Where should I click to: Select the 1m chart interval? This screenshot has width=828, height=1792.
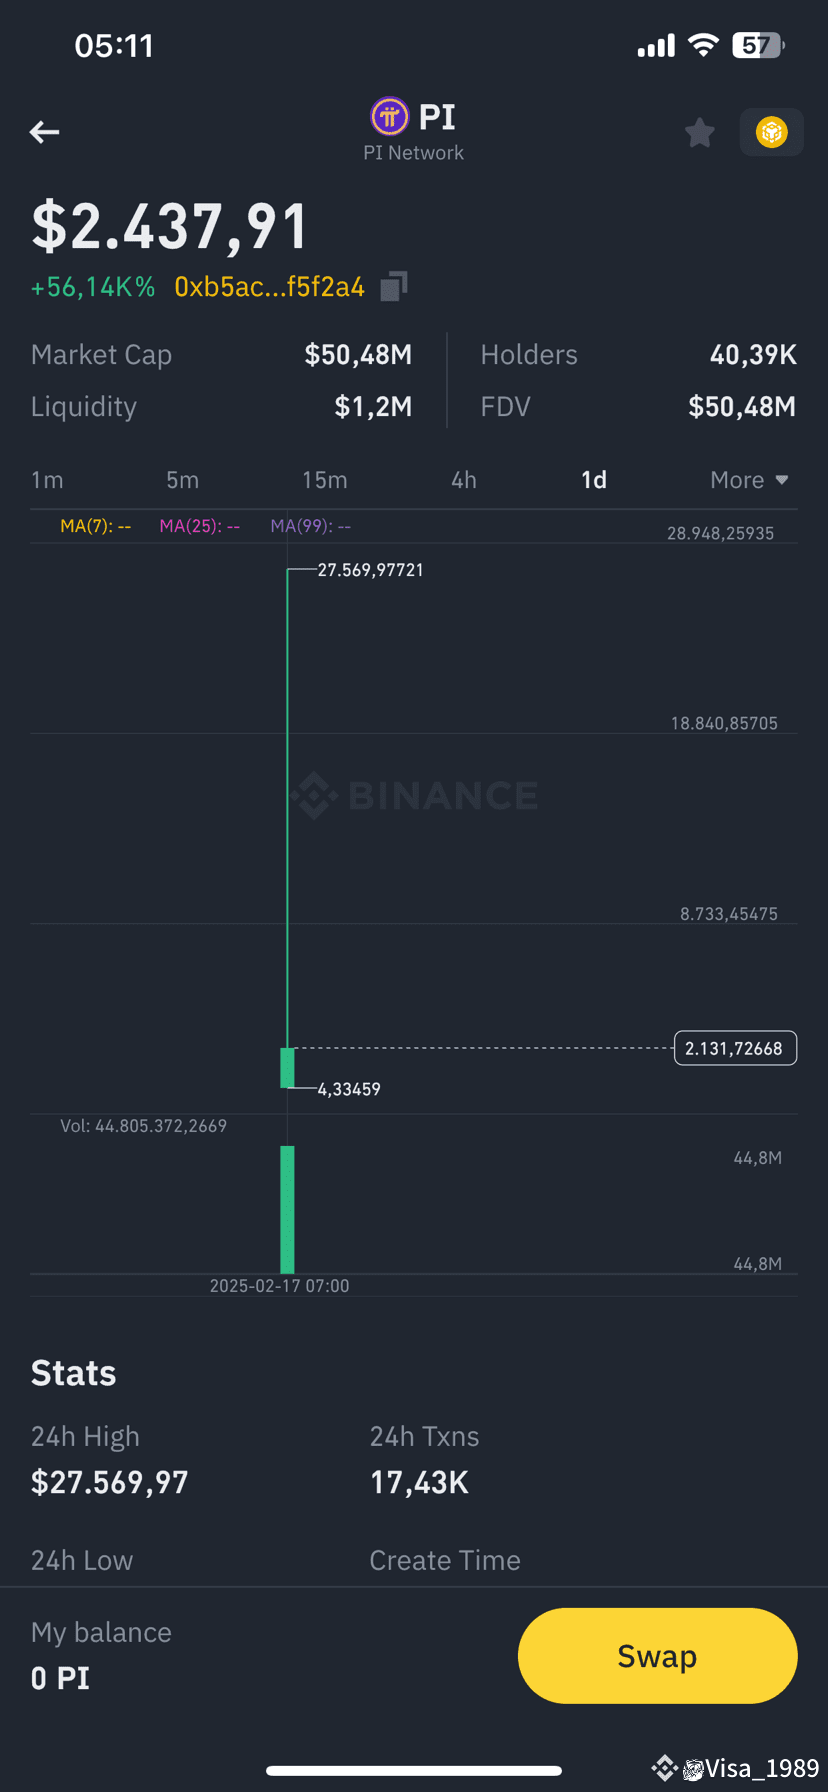point(47,480)
